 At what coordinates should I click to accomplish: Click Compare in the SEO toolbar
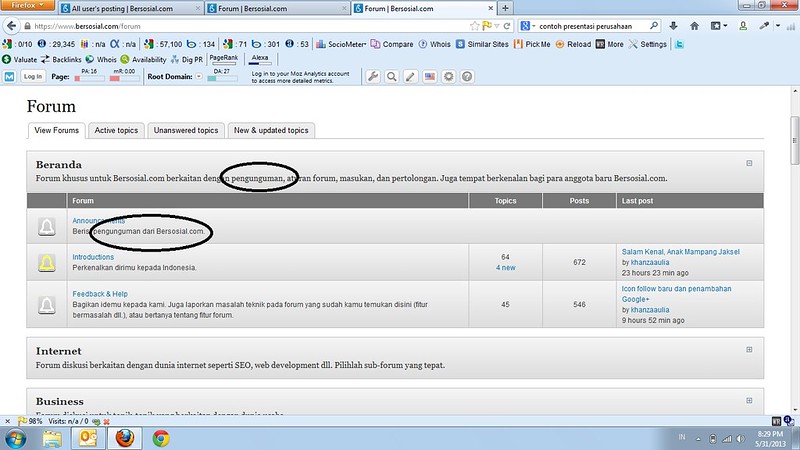coord(392,44)
